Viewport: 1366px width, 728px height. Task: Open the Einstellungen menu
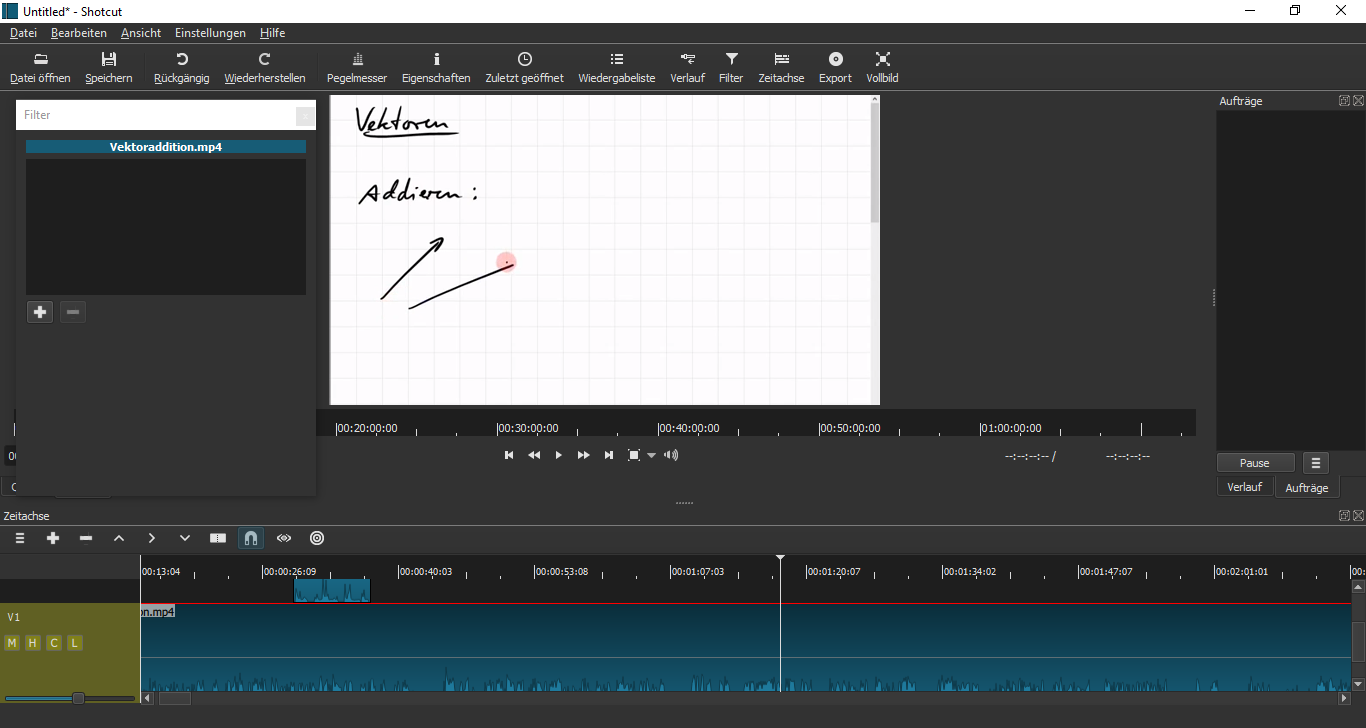click(x=210, y=33)
